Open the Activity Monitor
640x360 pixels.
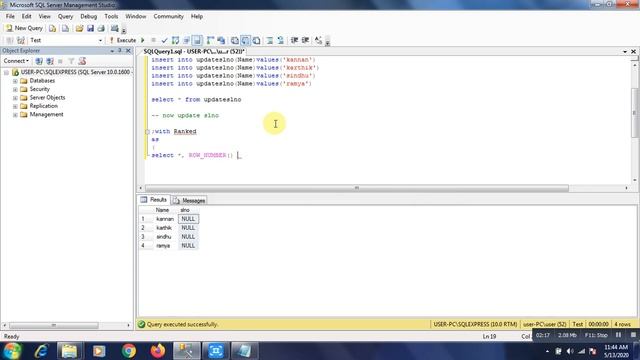(115, 28)
